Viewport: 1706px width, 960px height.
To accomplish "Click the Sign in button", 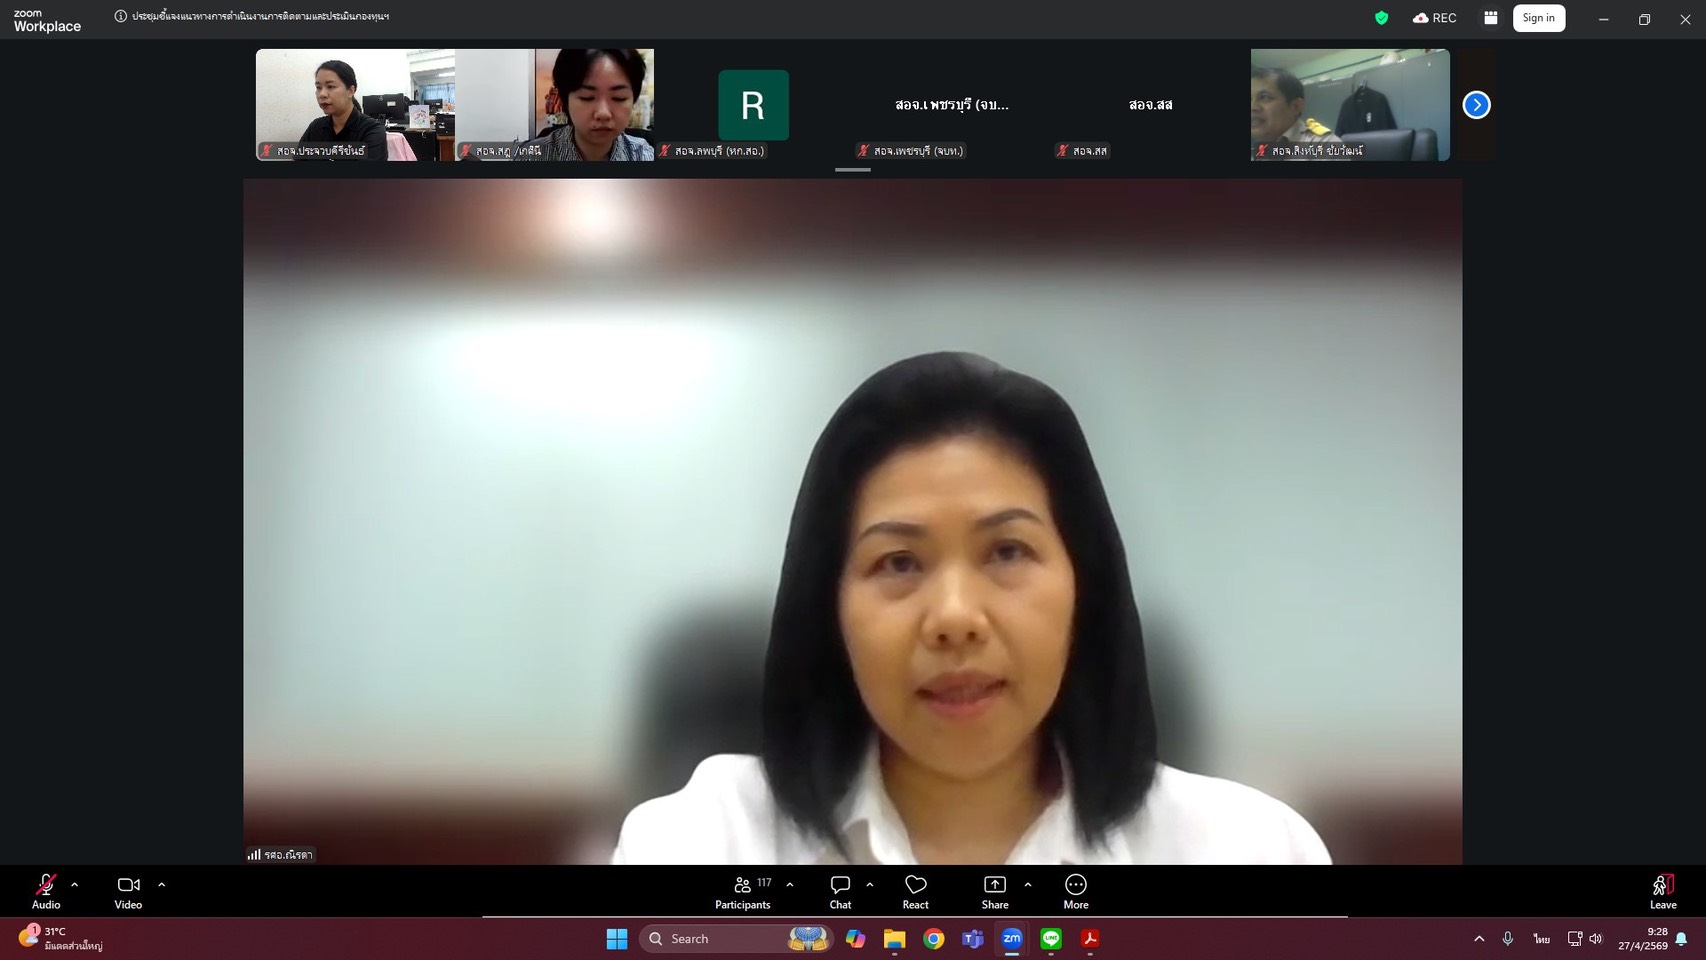I will point(1538,18).
